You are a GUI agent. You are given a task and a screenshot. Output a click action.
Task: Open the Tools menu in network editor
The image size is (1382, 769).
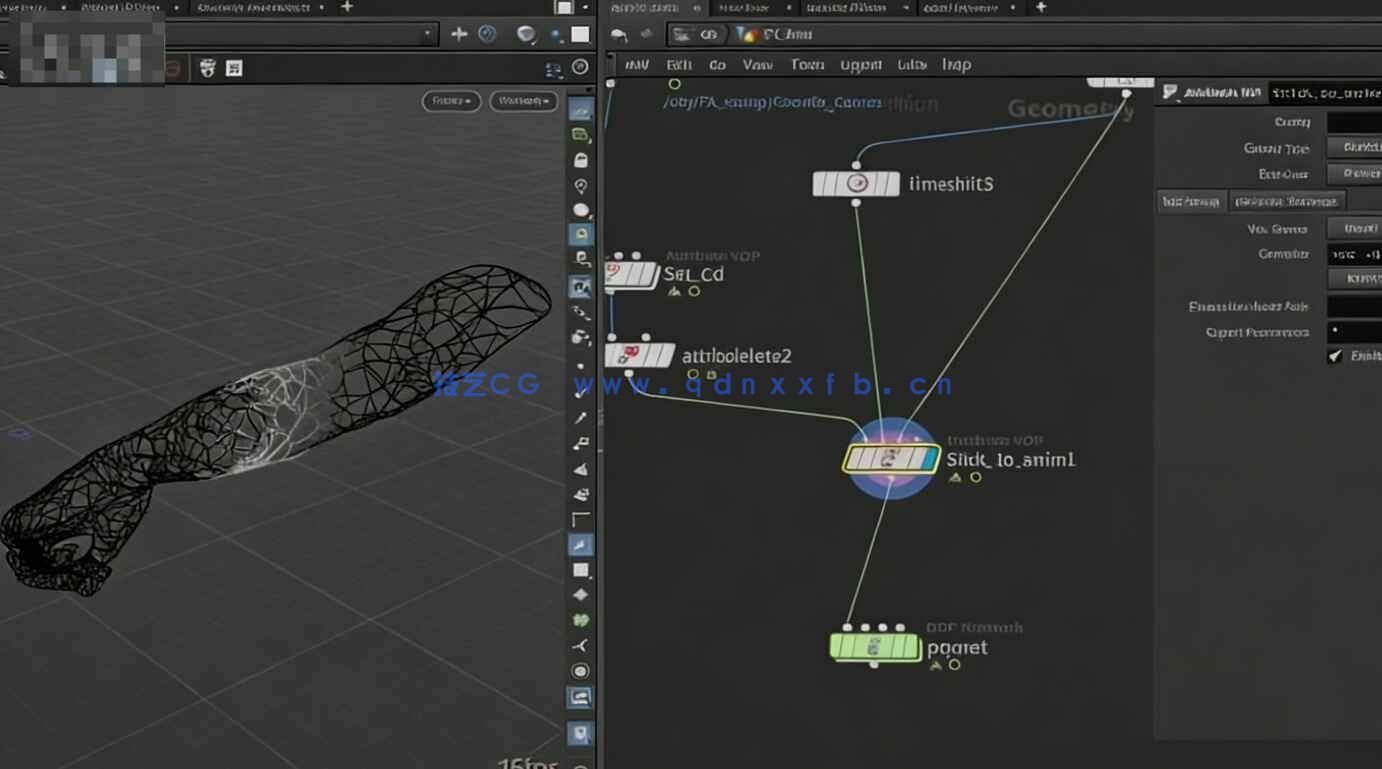coord(807,65)
